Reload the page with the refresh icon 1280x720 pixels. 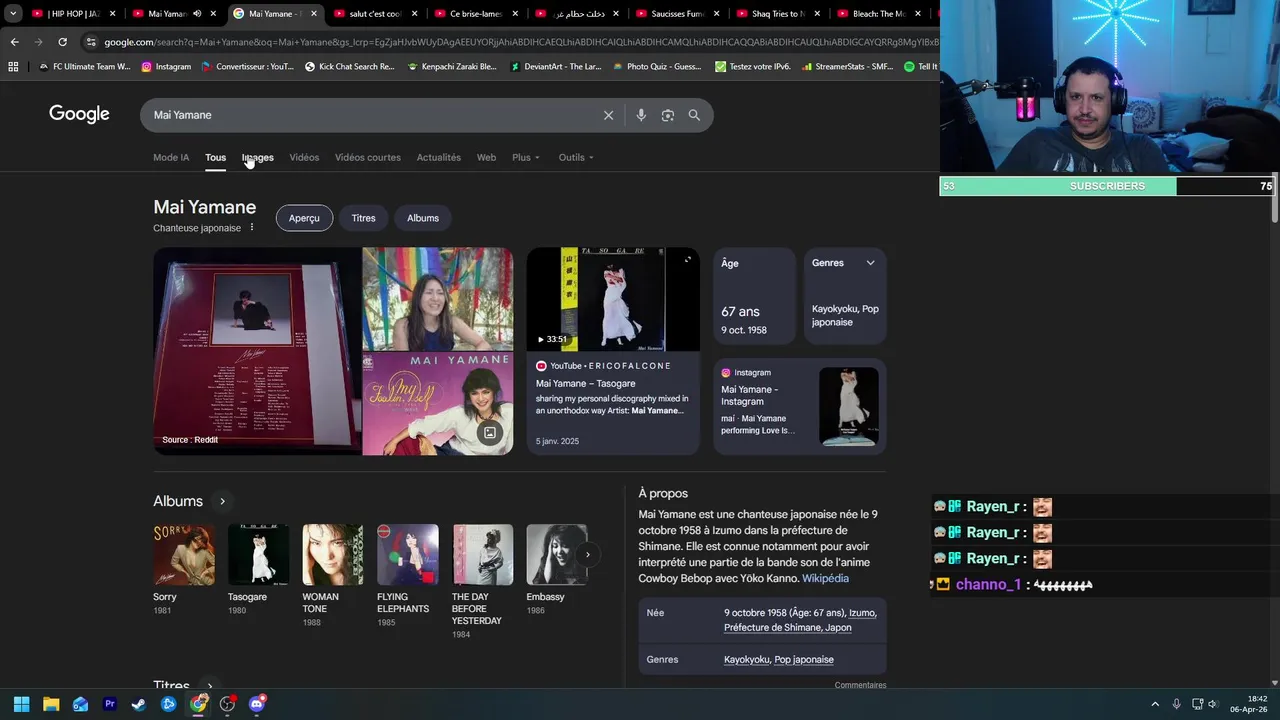[x=62, y=42]
